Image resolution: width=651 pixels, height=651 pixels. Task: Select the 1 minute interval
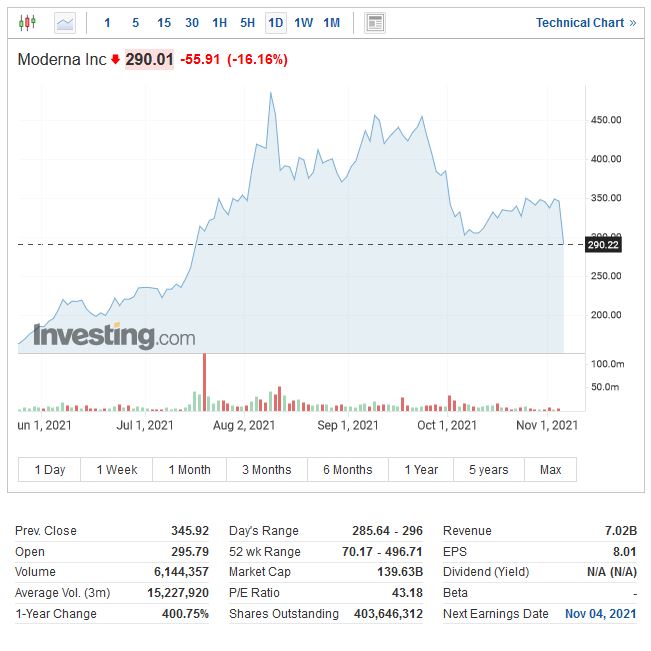(108, 22)
